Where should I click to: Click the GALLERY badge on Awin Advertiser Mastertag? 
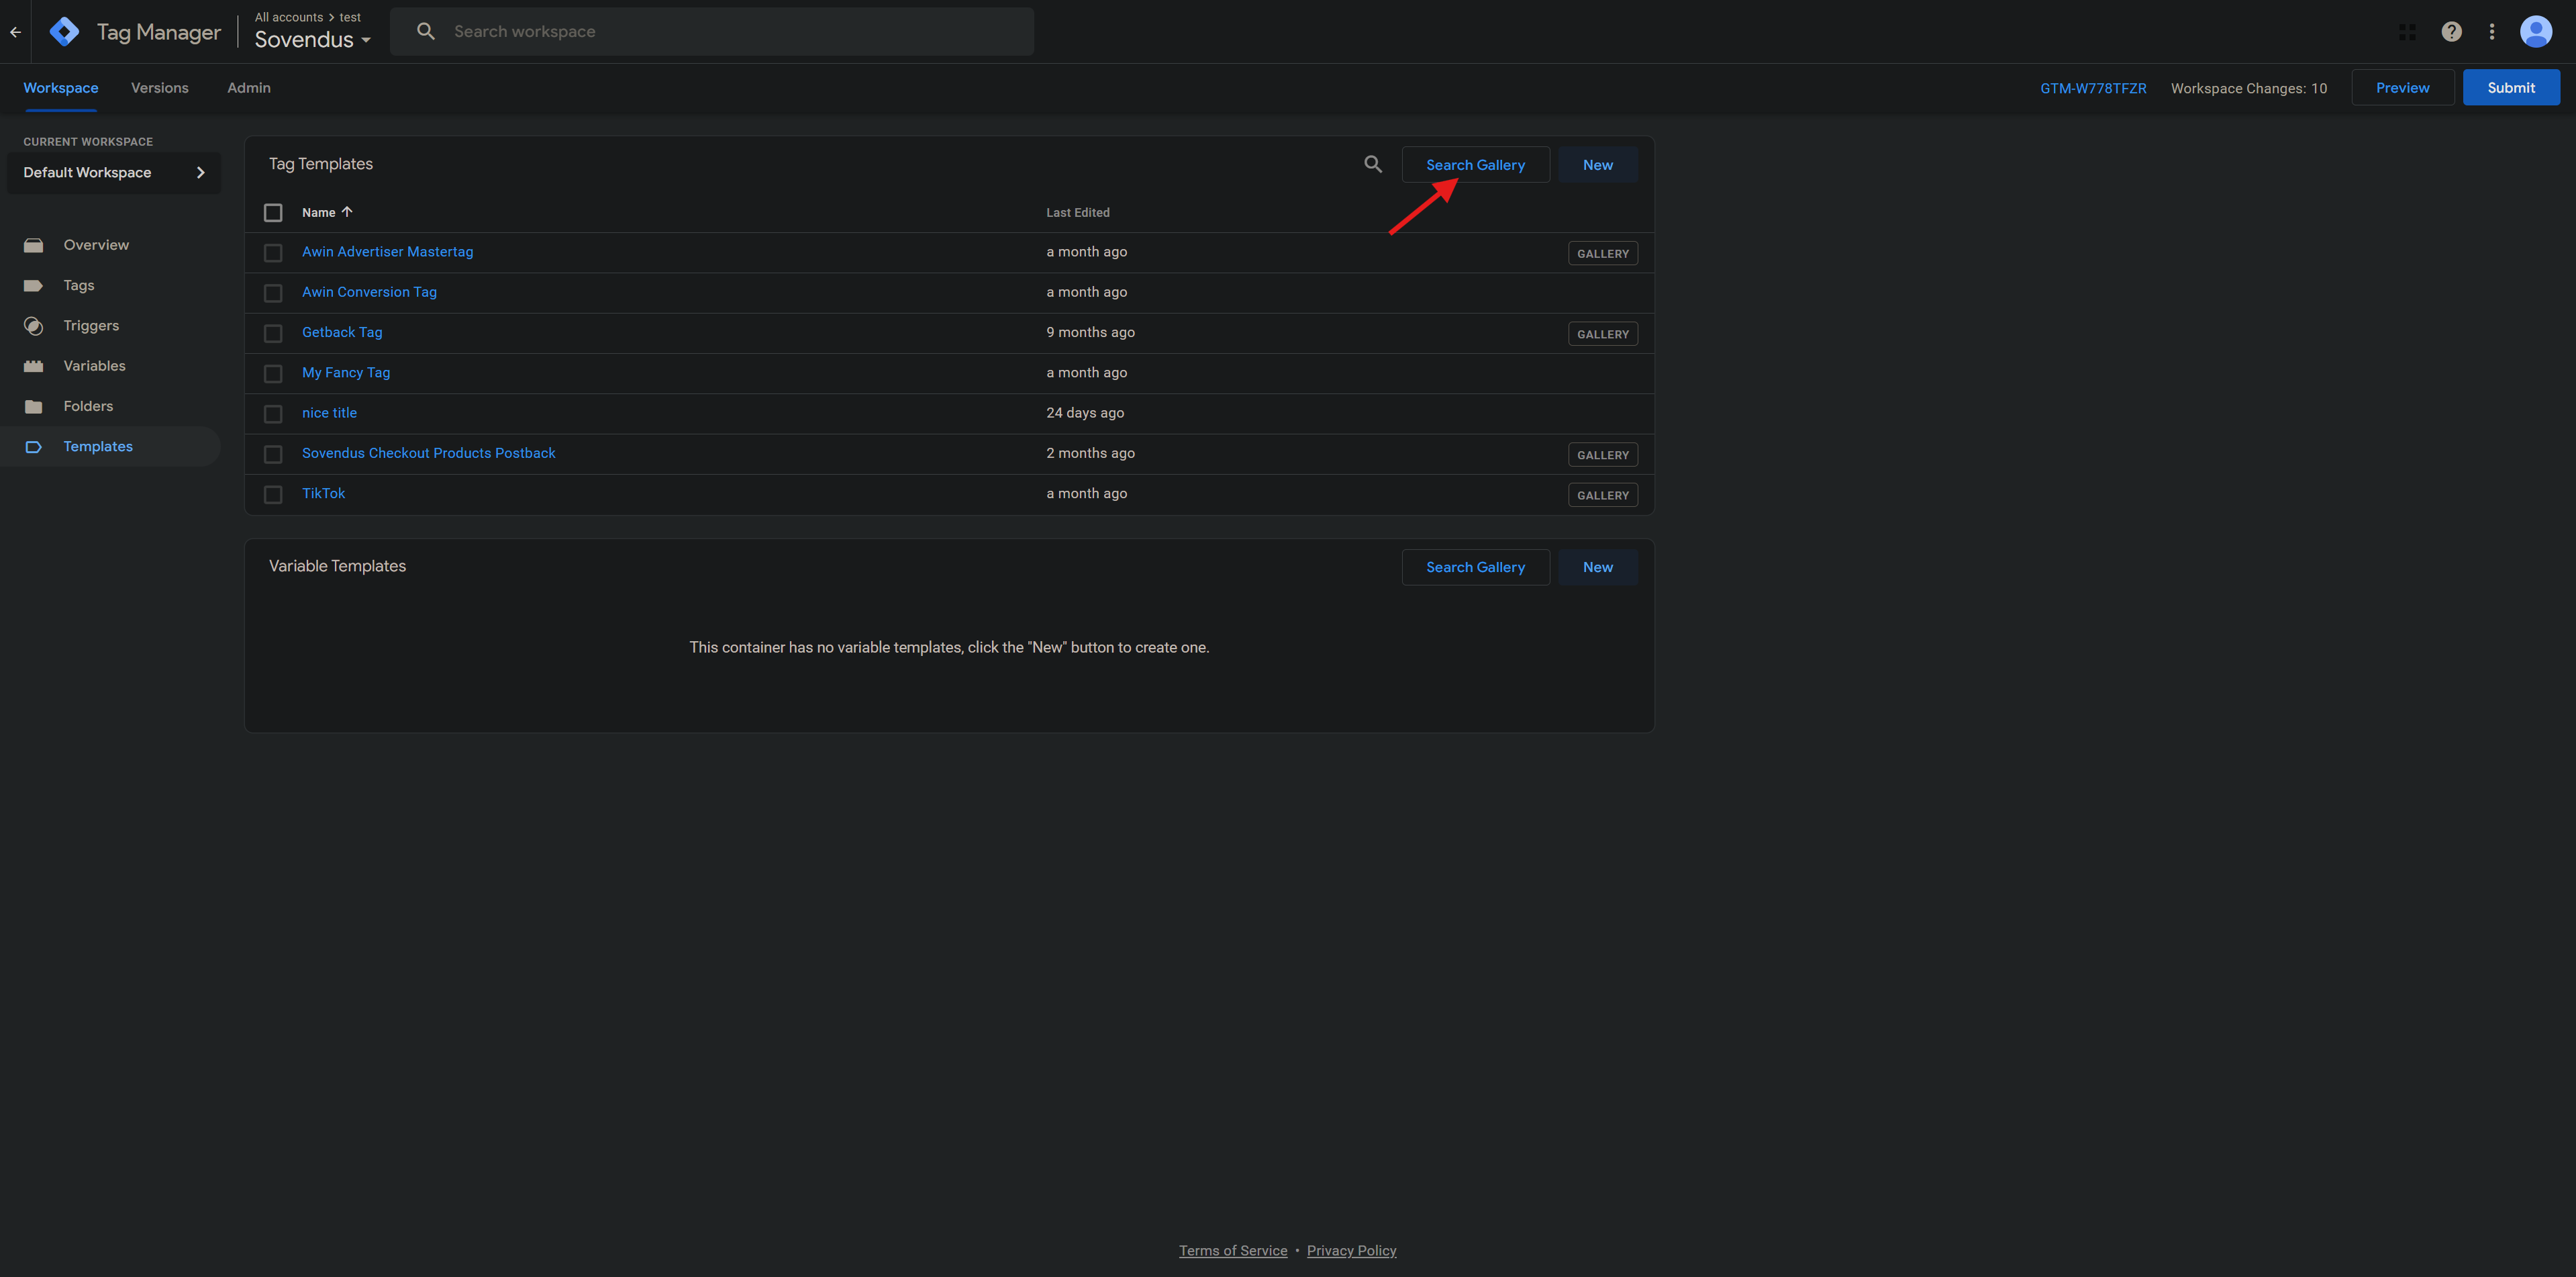(x=1602, y=254)
